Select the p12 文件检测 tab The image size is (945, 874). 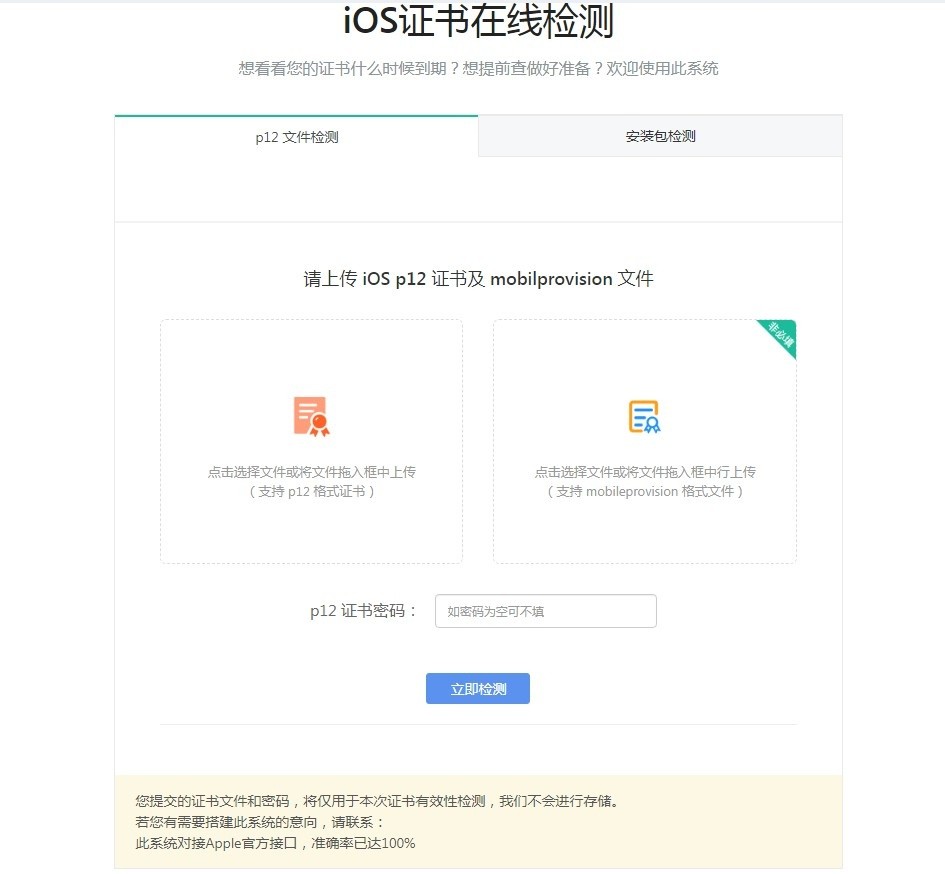296,136
